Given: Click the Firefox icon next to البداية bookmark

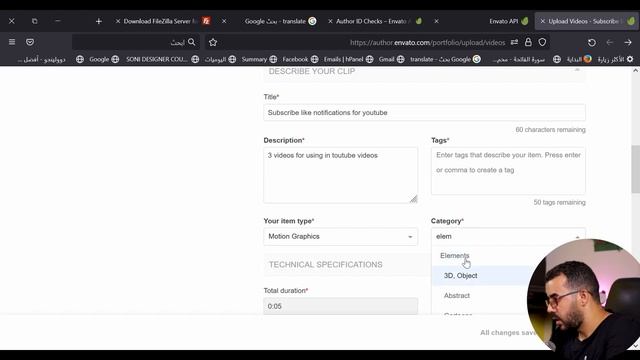Looking at the screenshot, I should (587, 59).
